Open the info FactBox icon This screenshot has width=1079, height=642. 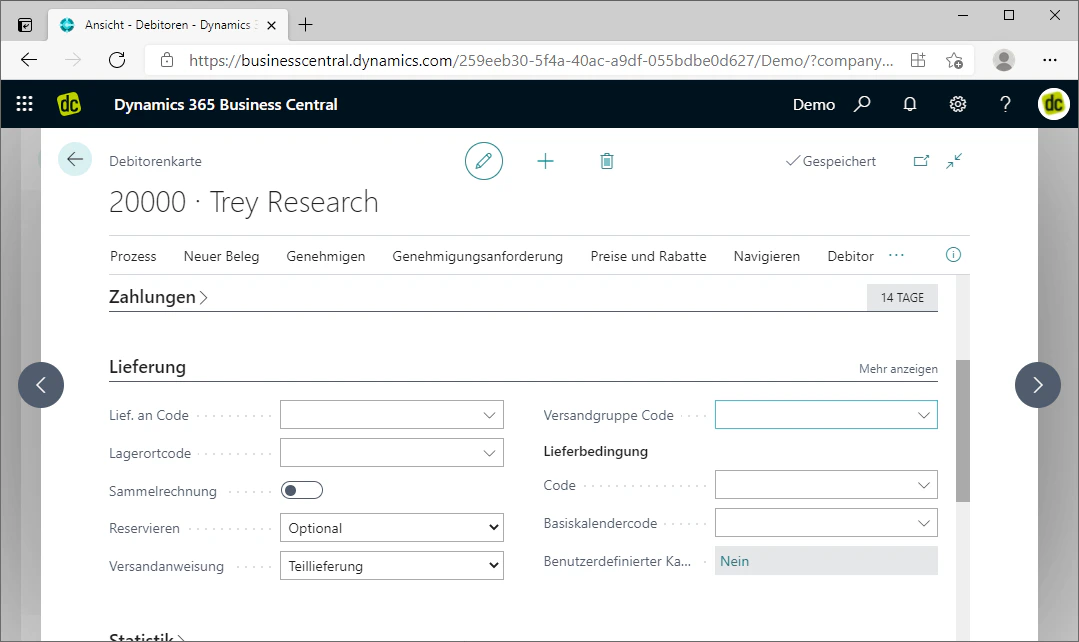pos(953,255)
